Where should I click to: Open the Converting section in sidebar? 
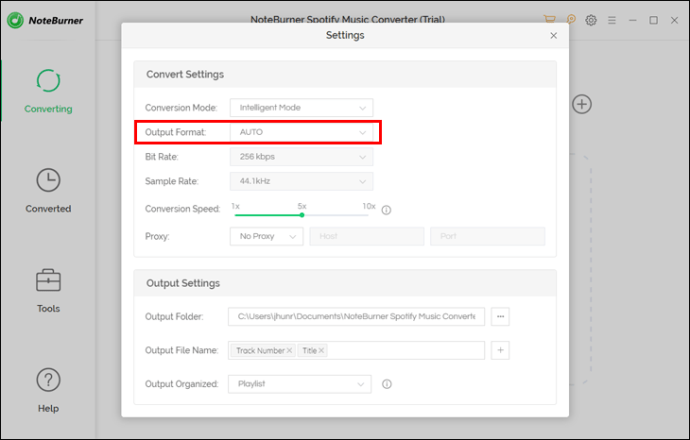[48, 91]
